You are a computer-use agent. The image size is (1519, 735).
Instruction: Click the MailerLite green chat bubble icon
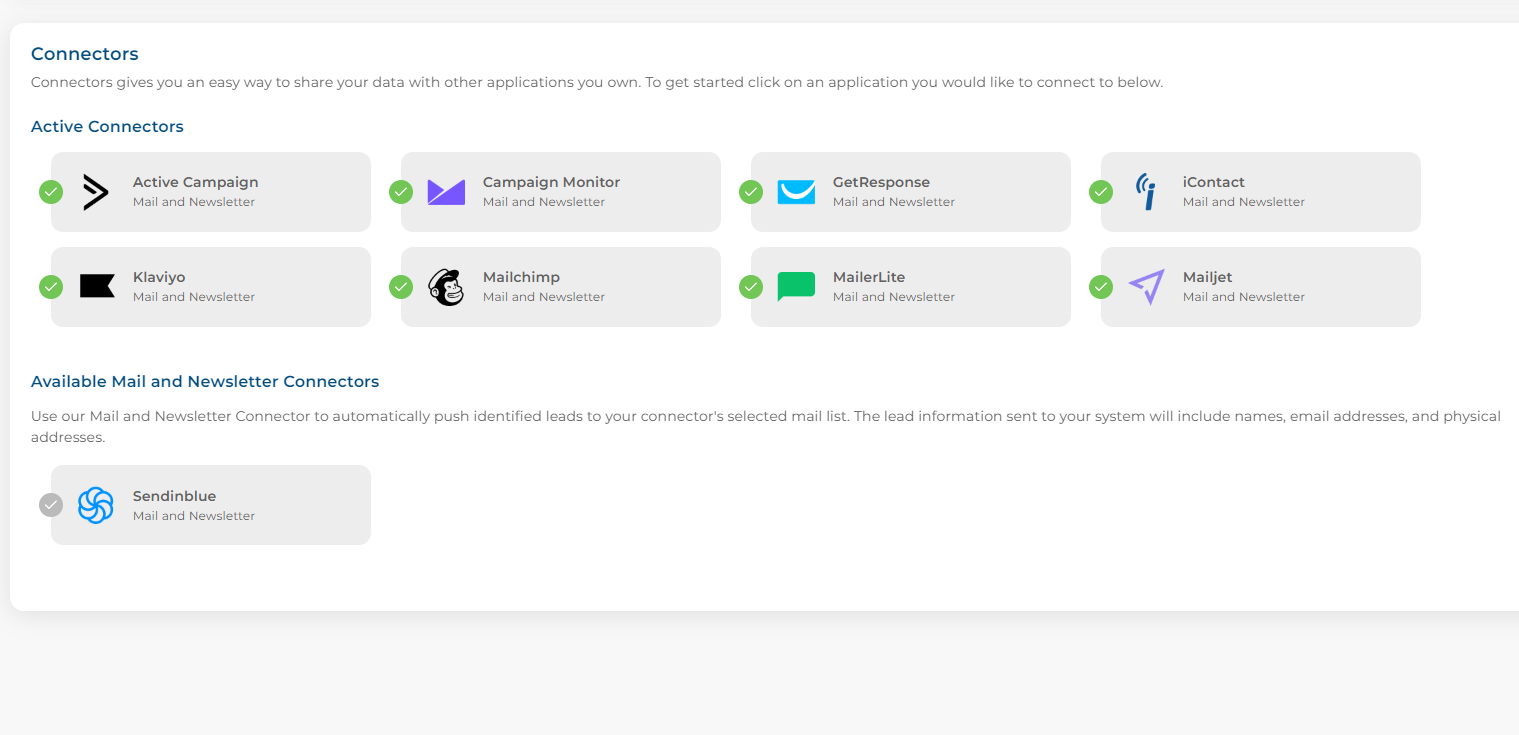[796, 287]
